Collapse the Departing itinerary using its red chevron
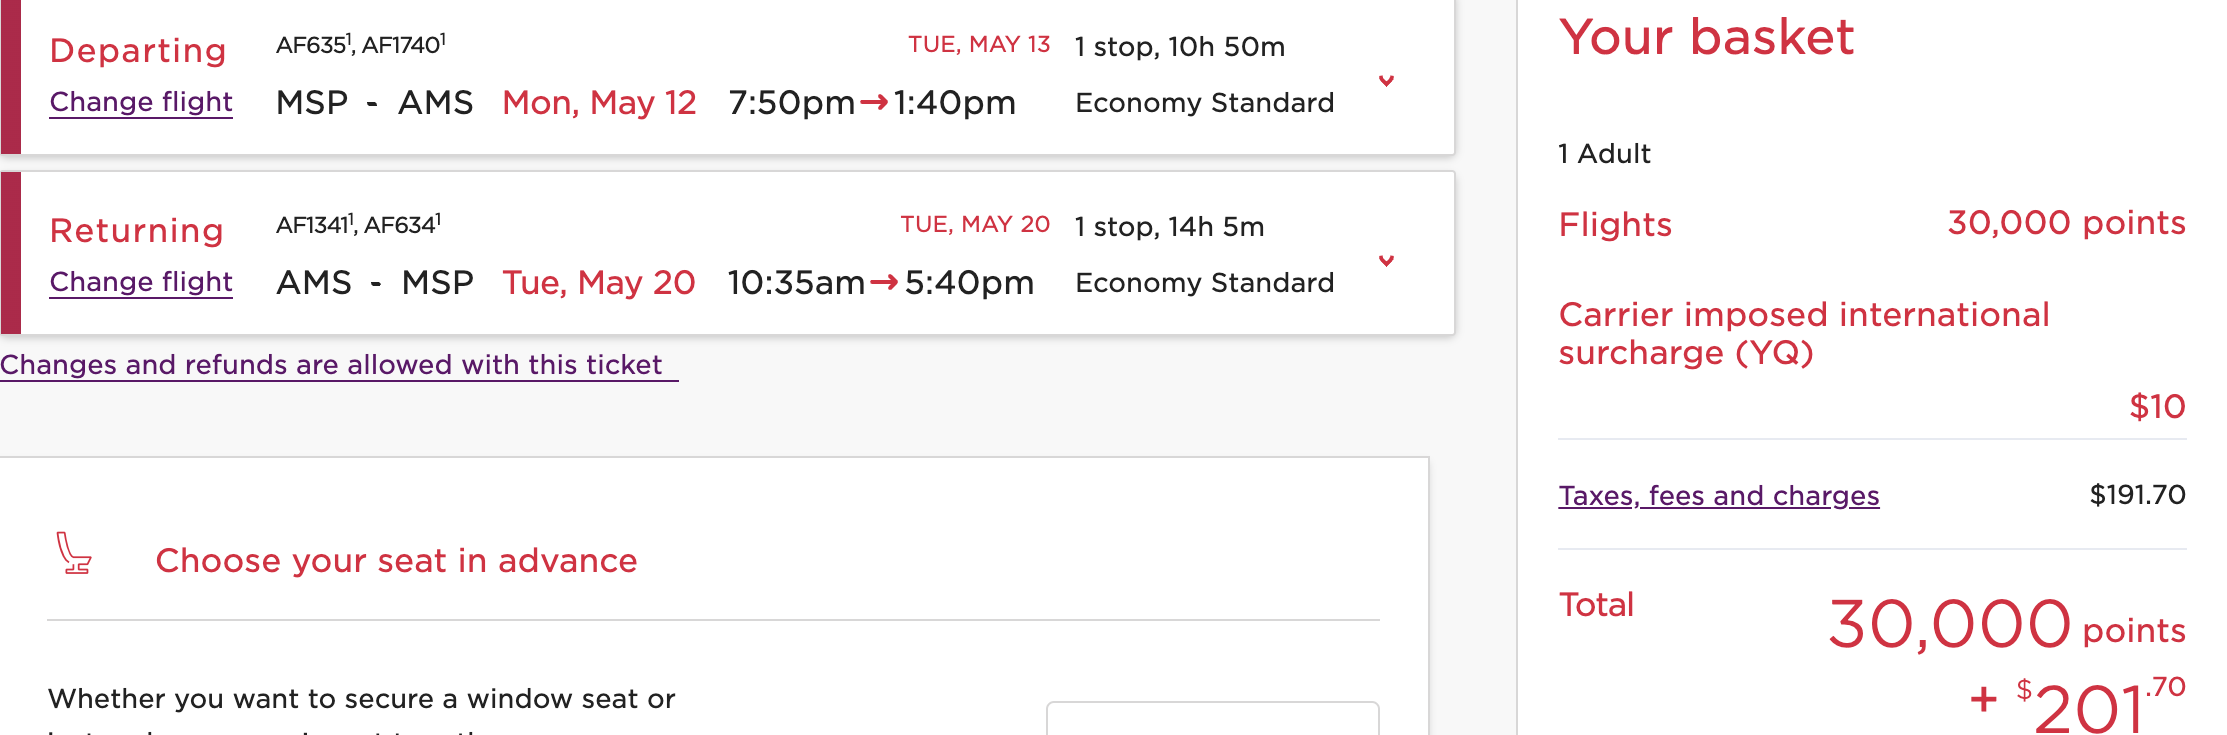Screen dimensions: 2227x735 pos(1387,82)
